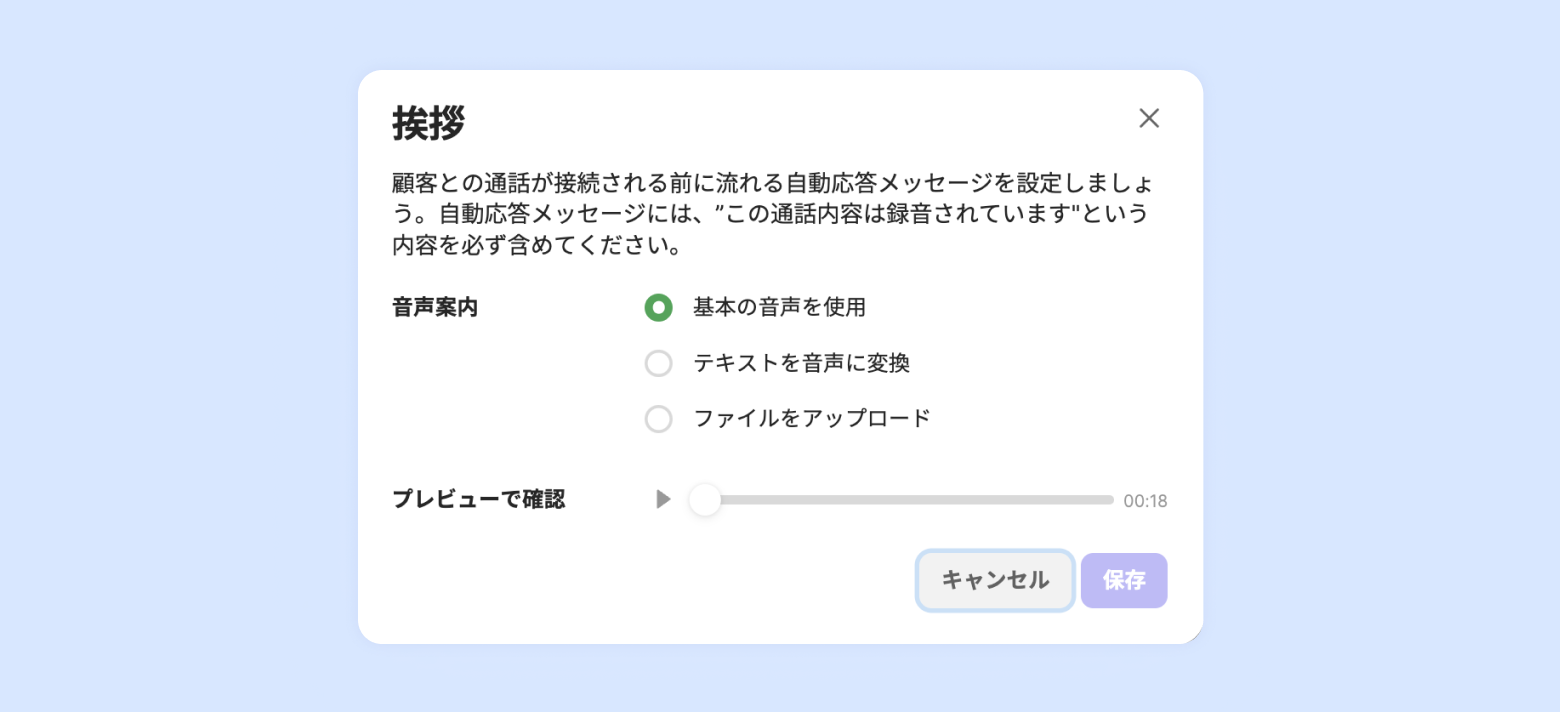Image resolution: width=1560 pixels, height=712 pixels.
Task: Close the 挨拶 dialog with the X icon
Action: tap(1149, 119)
